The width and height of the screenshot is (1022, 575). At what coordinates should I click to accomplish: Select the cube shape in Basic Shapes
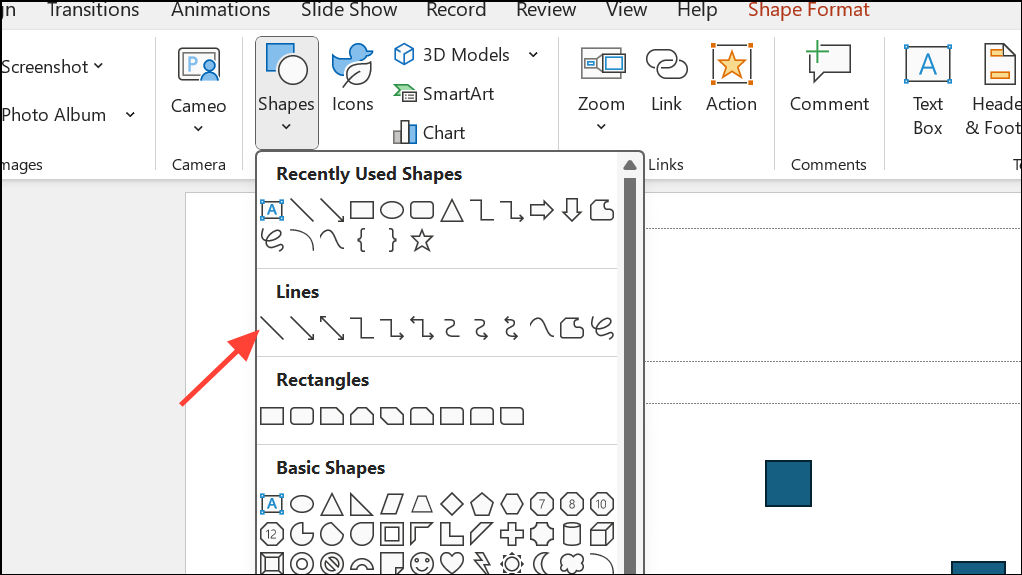[601, 533]
